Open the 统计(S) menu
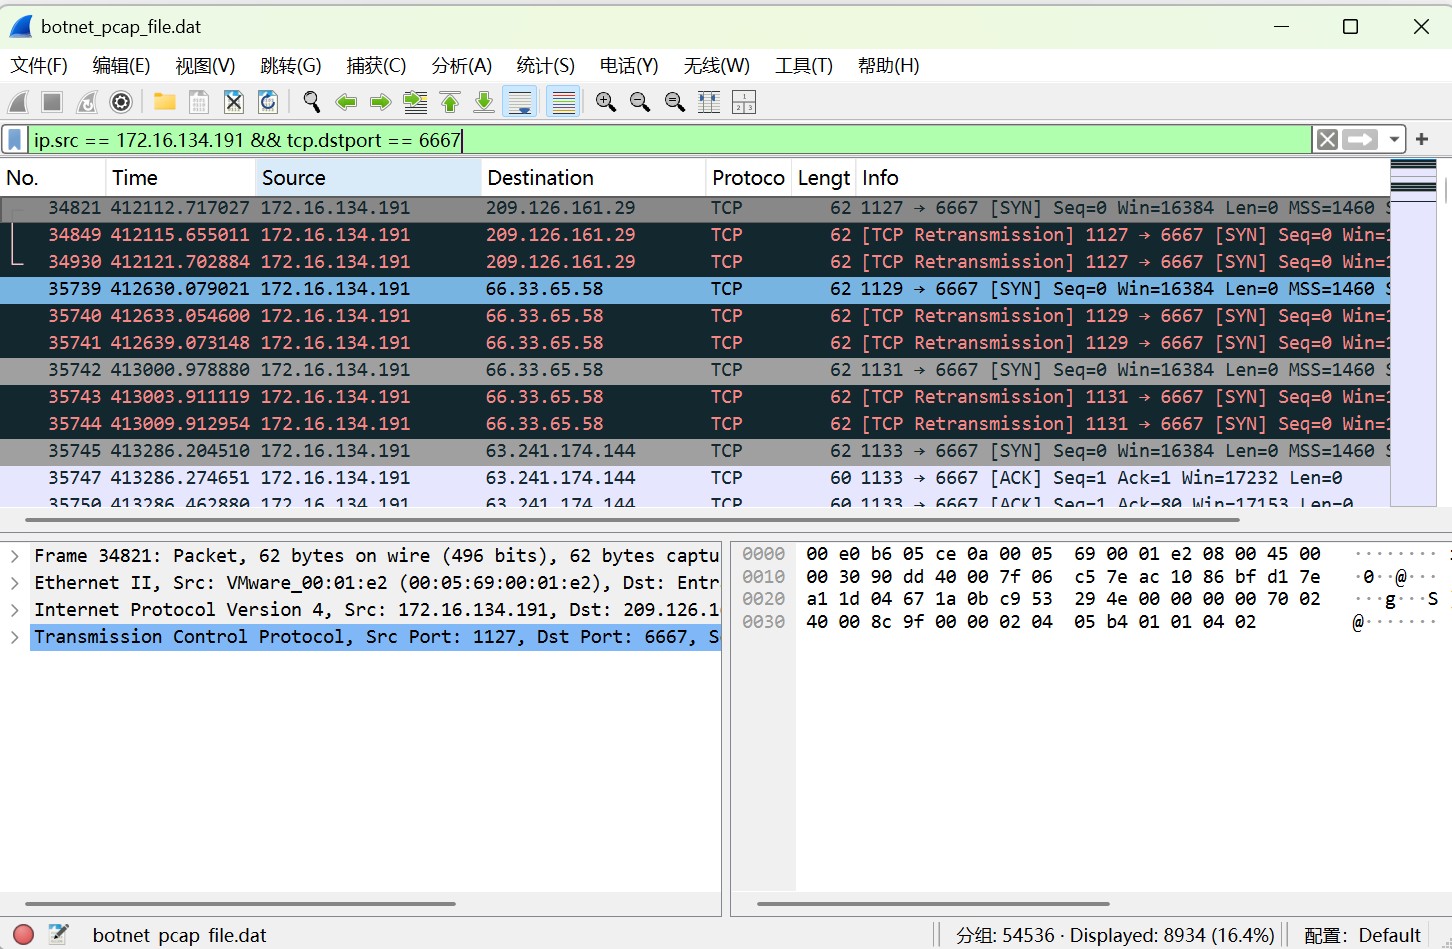 pyautogui.click(x=545, y=66)
